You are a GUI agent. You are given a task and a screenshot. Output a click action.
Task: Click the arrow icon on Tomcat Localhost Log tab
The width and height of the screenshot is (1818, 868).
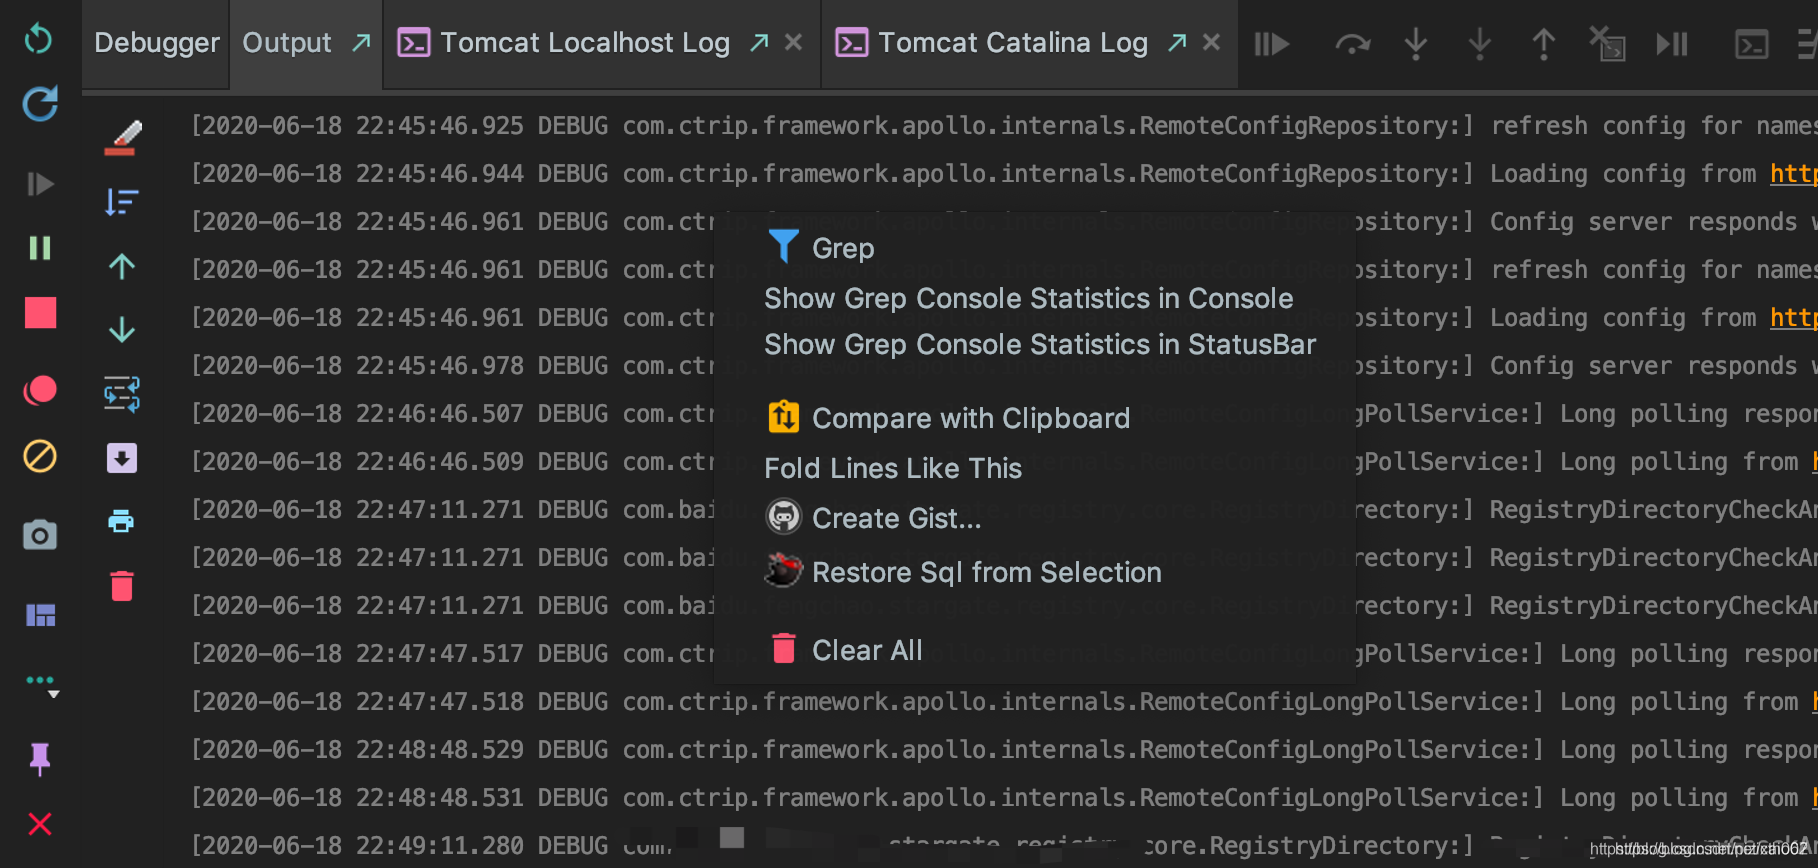click(760, 42)
